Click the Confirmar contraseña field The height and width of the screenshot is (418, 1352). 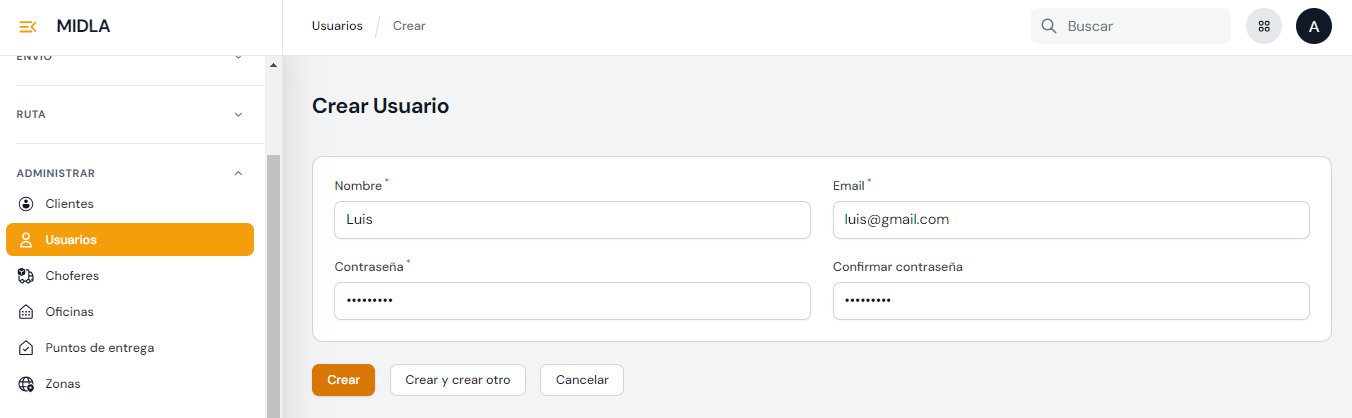click(x=1071, y=301)
